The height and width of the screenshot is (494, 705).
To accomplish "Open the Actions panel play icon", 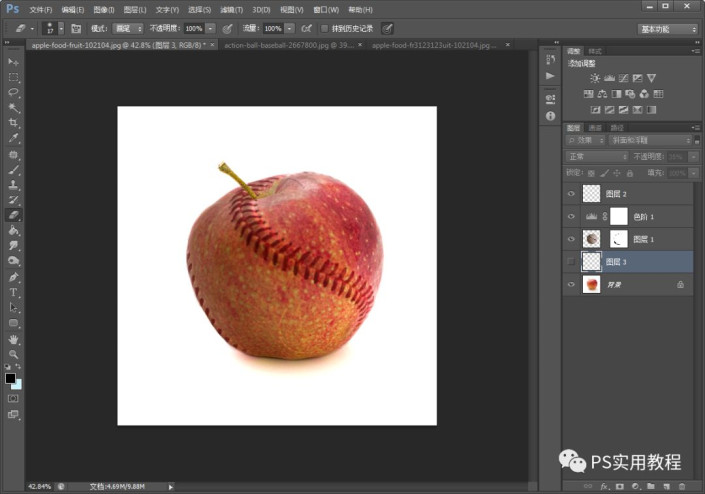I will click(x=550, y=76).
